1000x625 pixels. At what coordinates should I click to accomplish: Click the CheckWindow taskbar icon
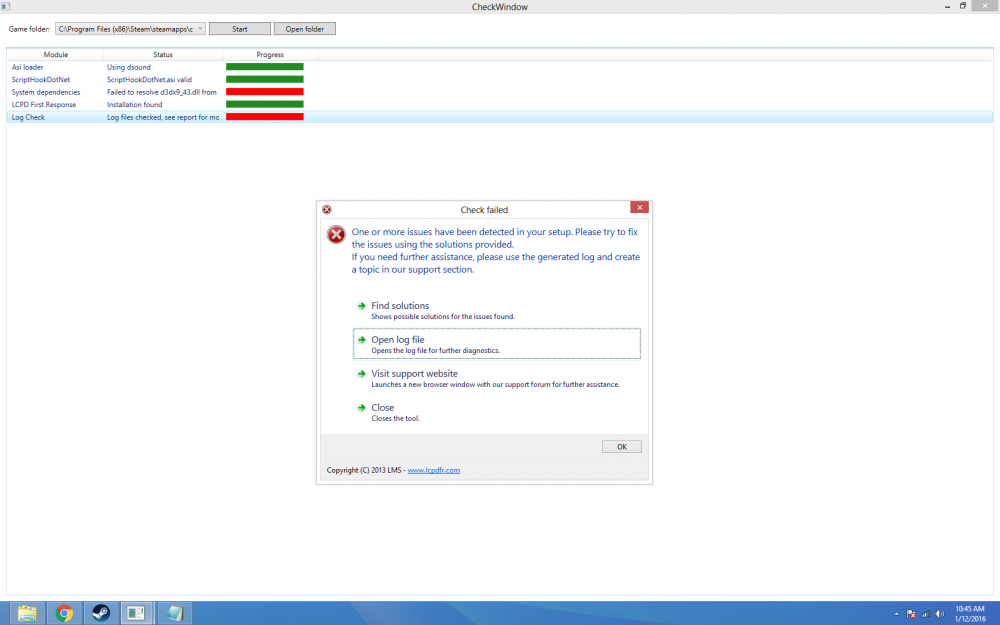tap(136, 613)
